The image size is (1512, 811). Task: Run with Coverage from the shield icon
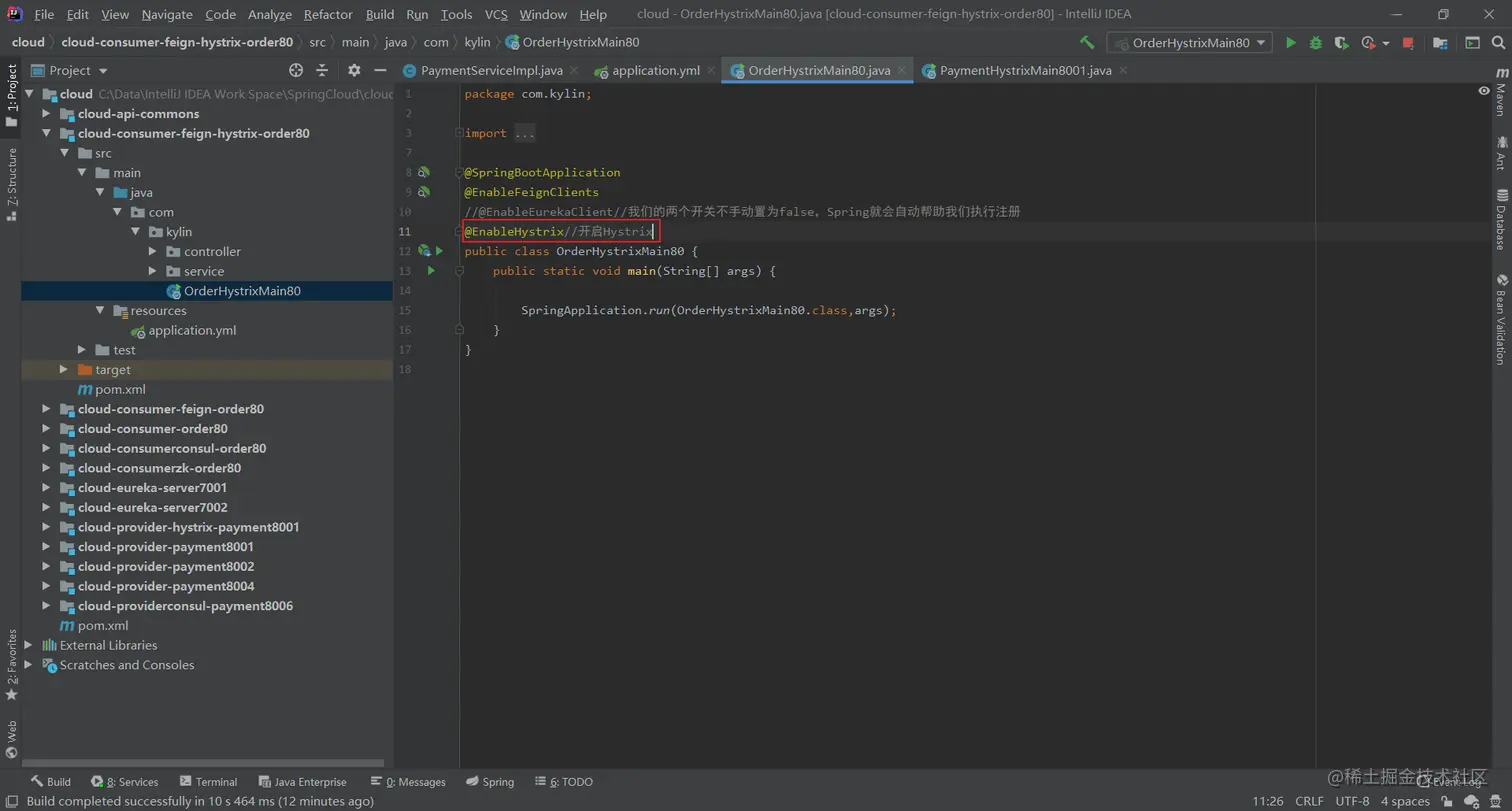click(x=1341, y=43)
